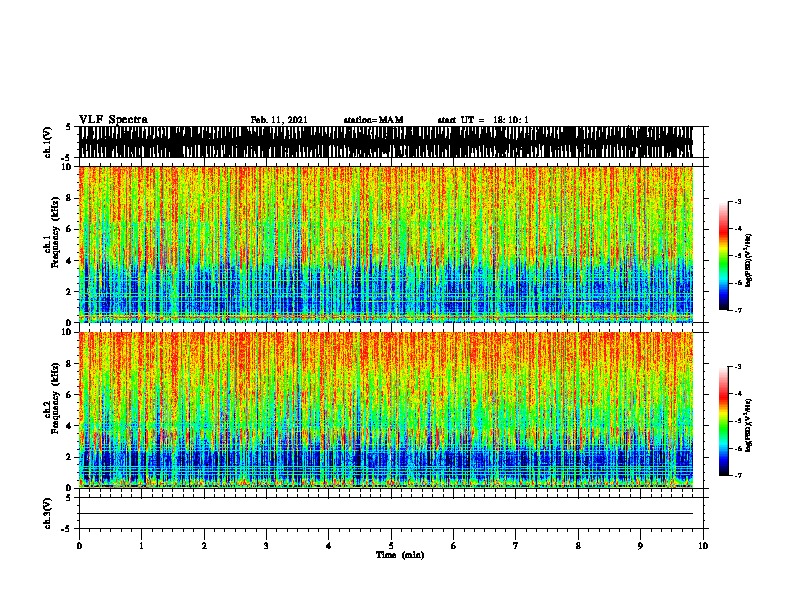Click time axis tick label "8" at the bottom
This screenshot has height=612, width=792.
click(x=578, y=546)
